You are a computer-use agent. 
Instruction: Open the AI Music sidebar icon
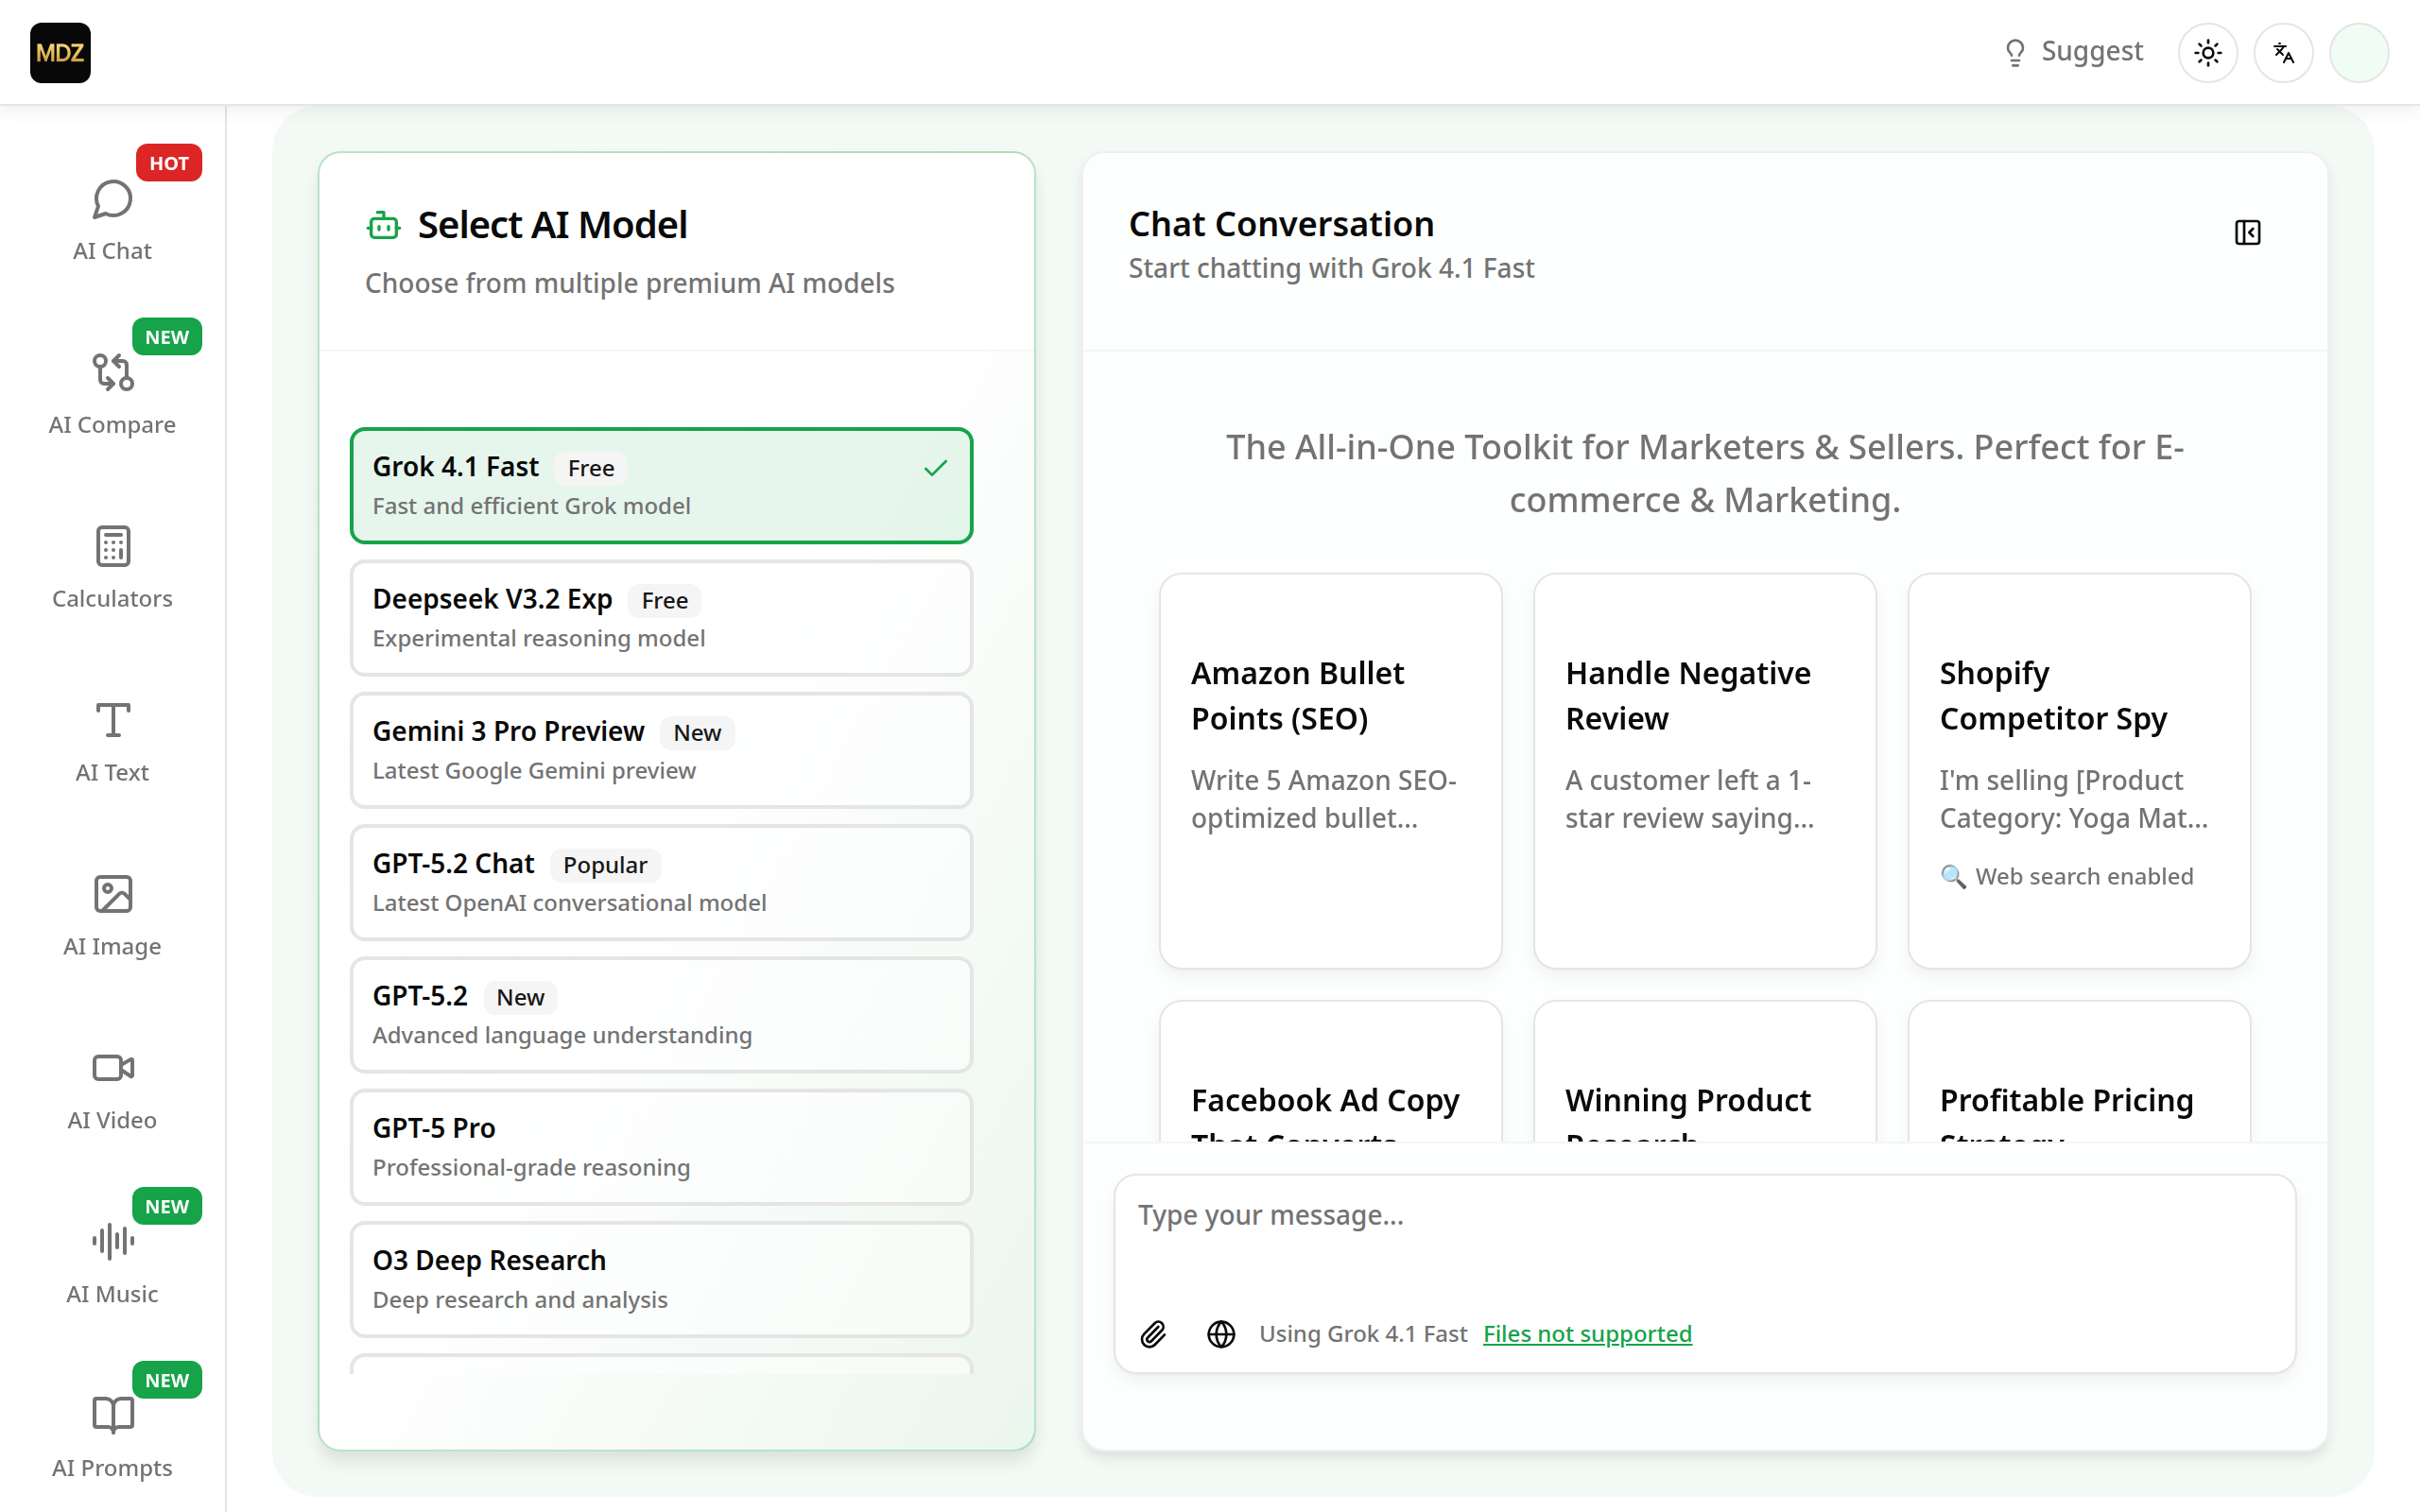[x=112, y=1262]
